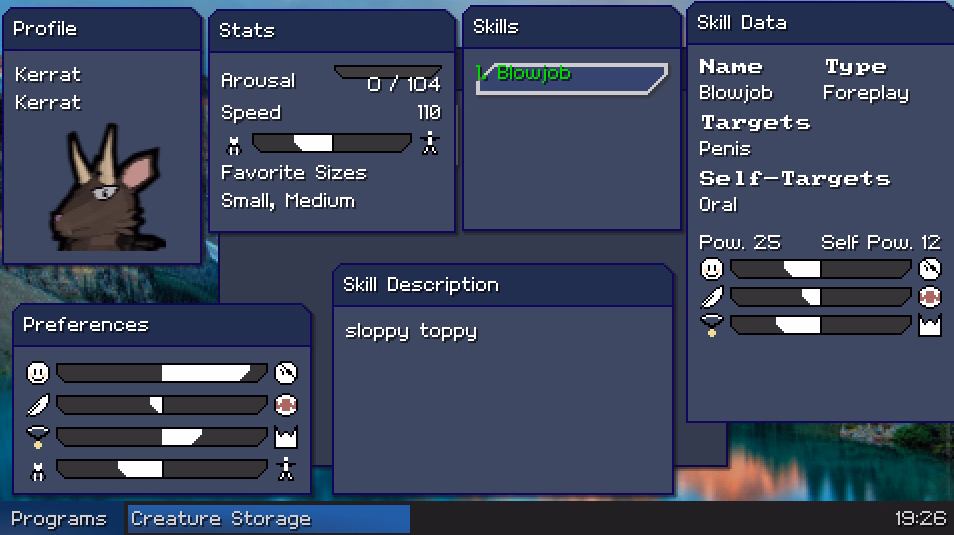Image resolution: width=954 pixels, height=535 pixels.
Task: Click the size preference bar in Stats
Action: coord(332,143)
